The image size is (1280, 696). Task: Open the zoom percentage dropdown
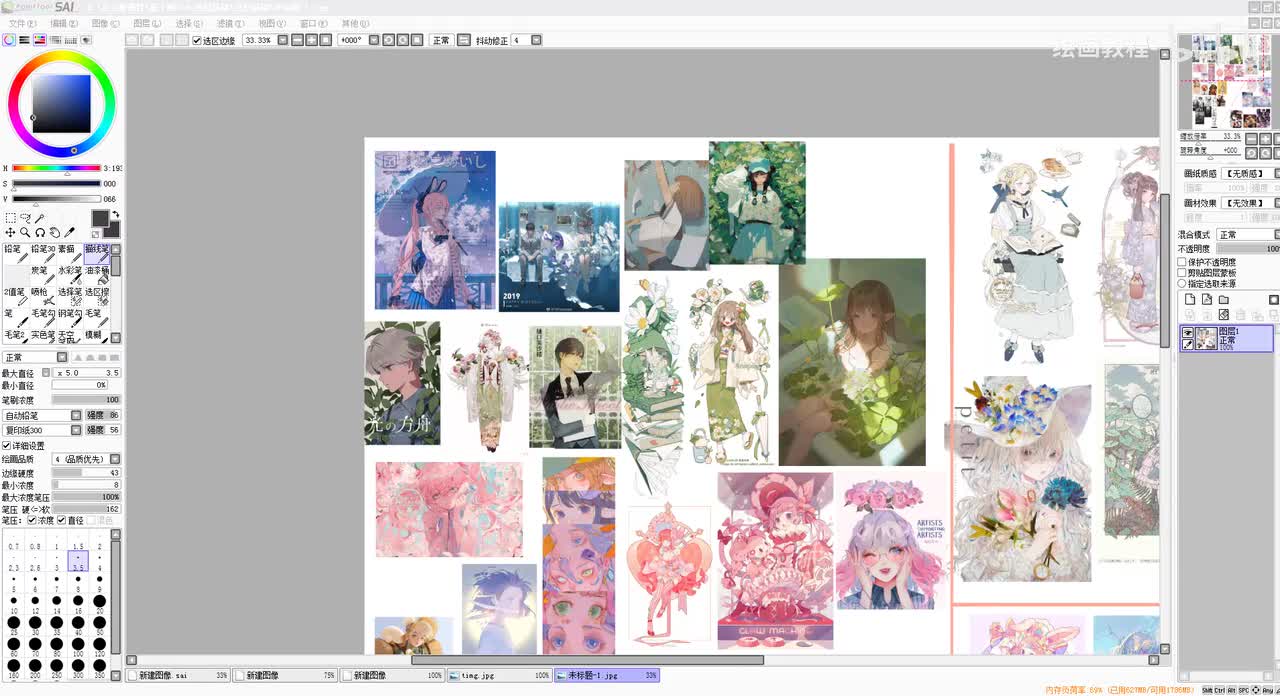(x=283, y=40)
